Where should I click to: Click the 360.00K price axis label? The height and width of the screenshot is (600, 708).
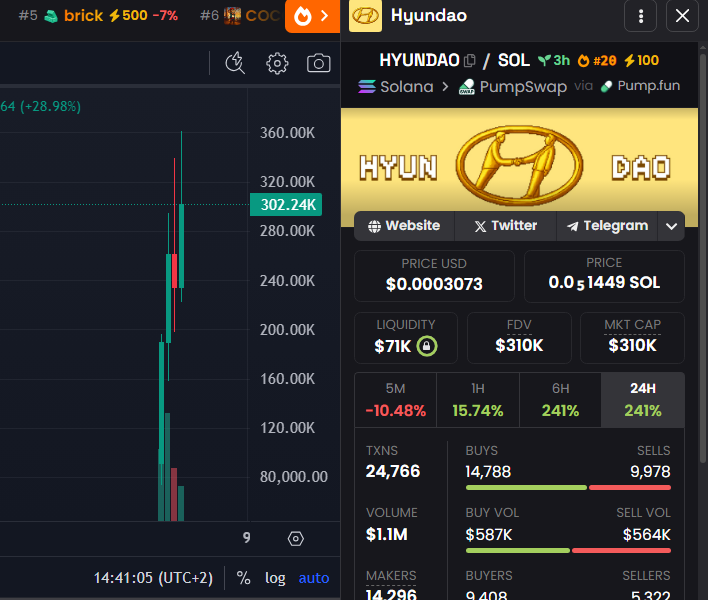pos(287,133)
